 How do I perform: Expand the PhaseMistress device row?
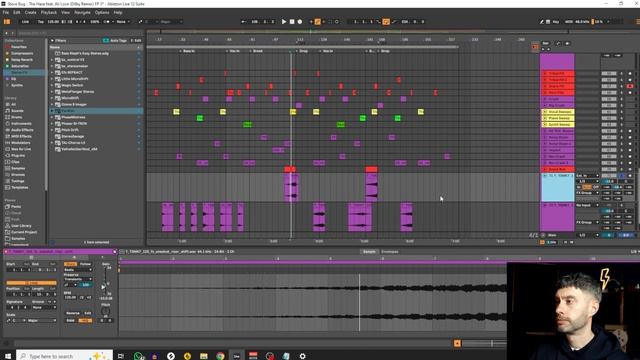tap(52, 117)
